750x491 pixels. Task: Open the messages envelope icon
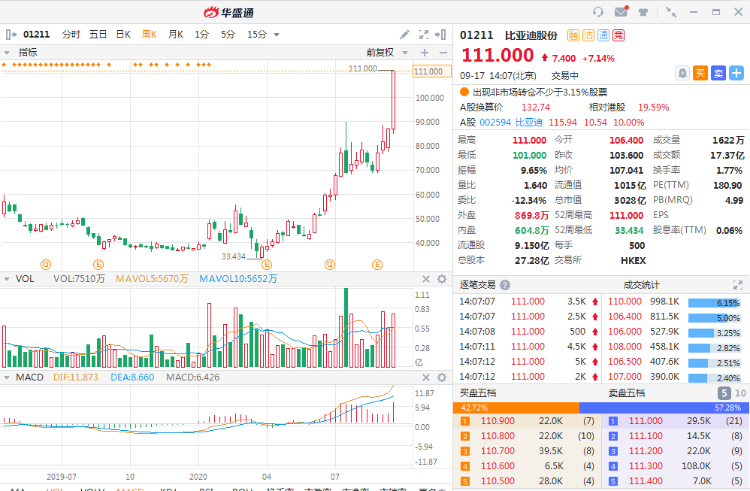[621, 11]
